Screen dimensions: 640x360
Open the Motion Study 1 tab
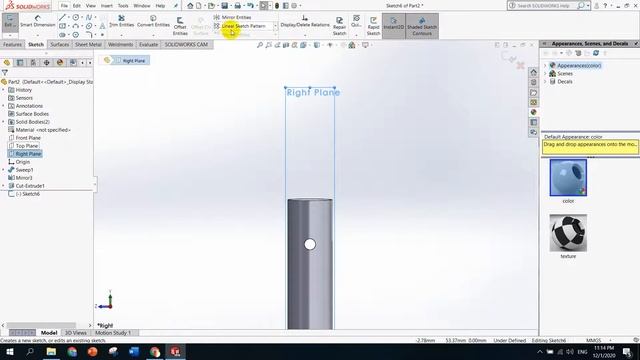(113, 333)
